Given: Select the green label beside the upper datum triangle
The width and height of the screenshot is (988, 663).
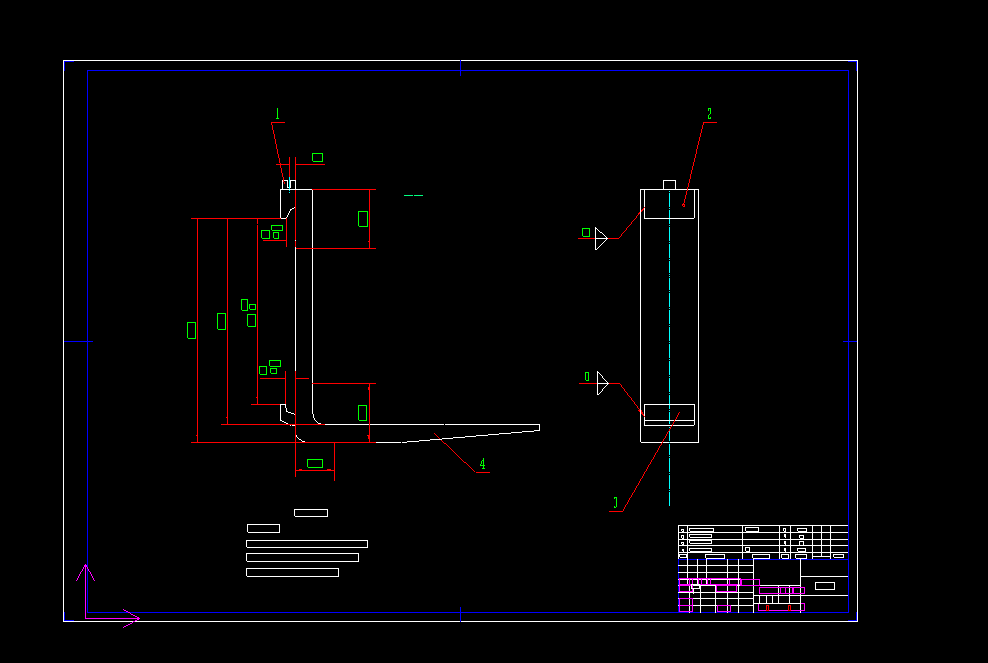Looking at the screenshot, I should coord(586,233).
